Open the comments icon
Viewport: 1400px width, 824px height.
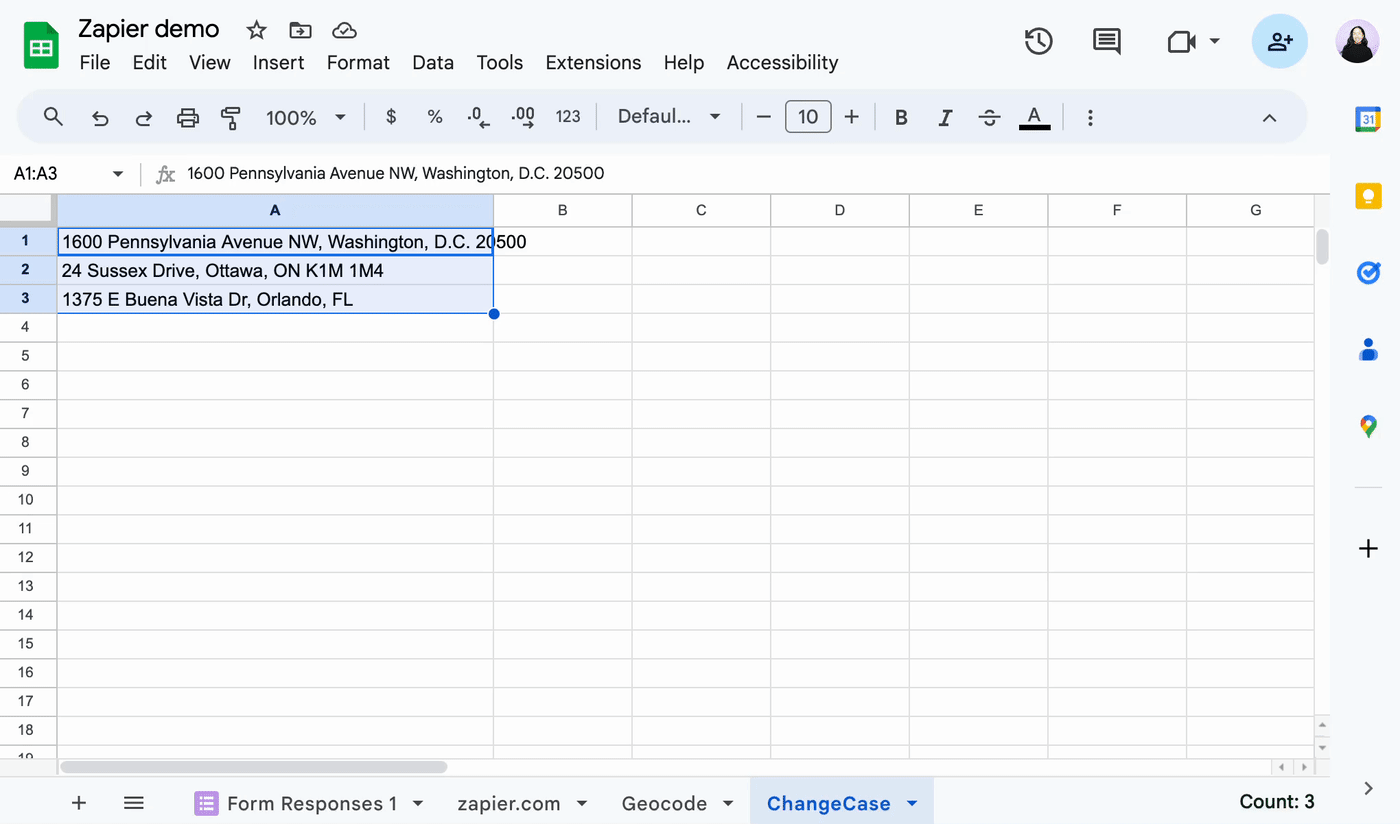pyautogui.click(x=1106, y=42)
